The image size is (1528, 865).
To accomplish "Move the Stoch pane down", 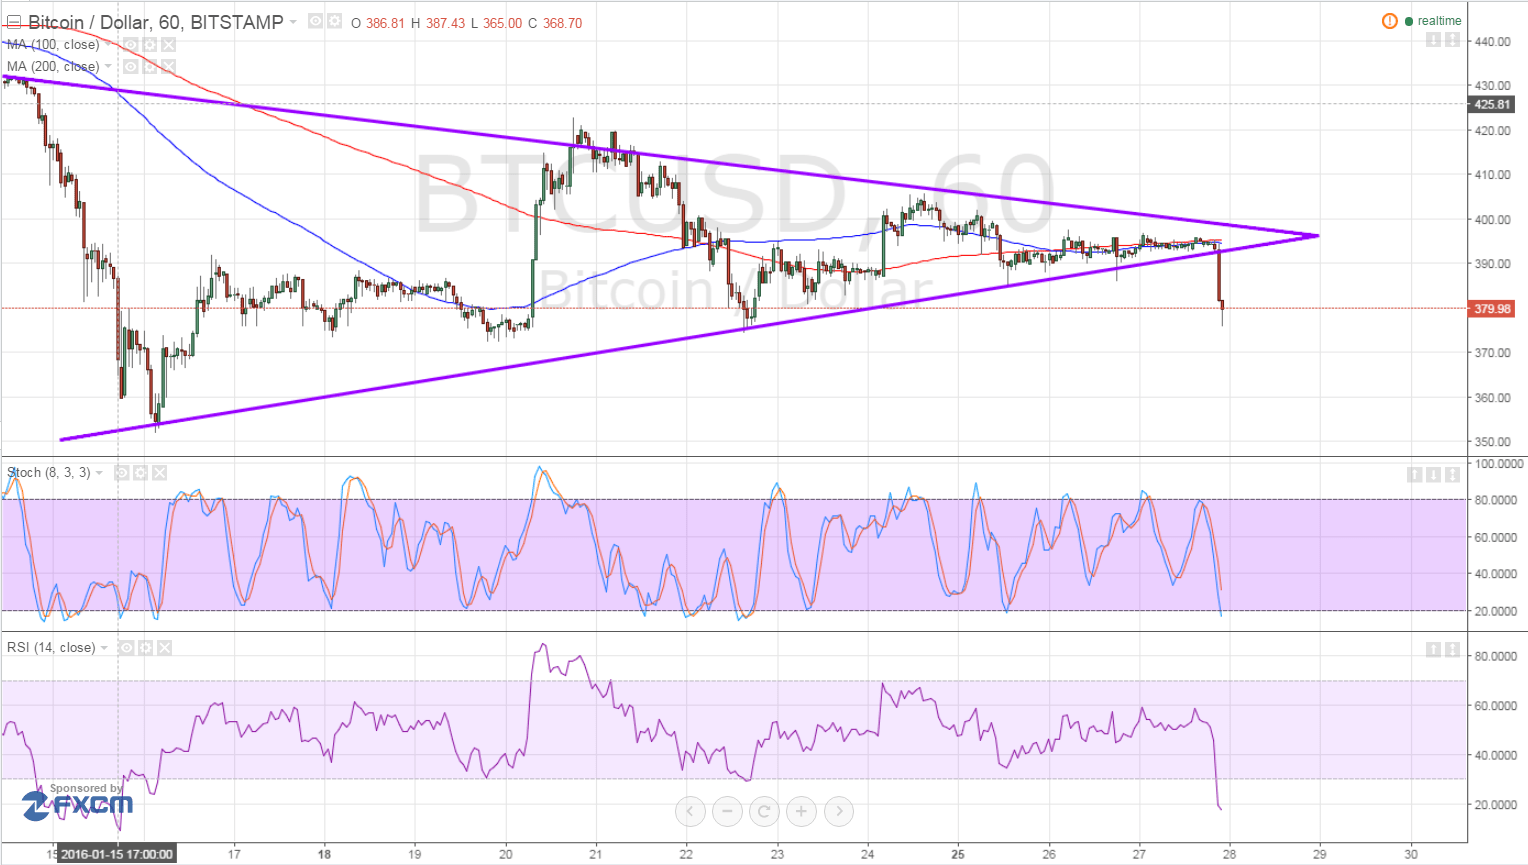I will point(1433,474).
